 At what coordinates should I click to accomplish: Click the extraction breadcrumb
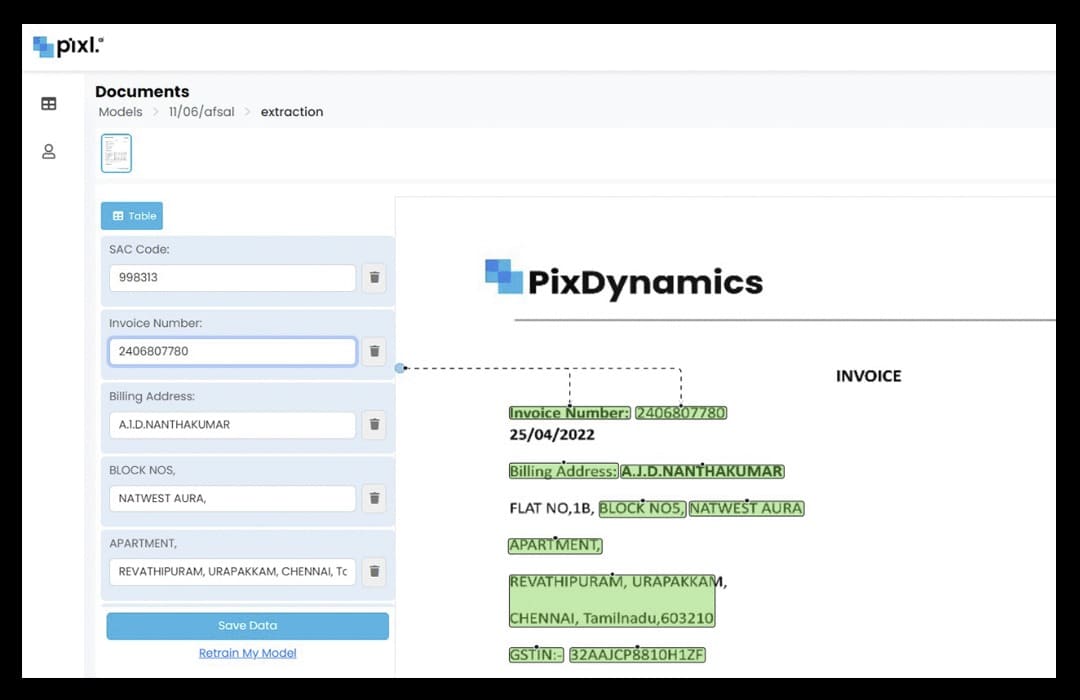pyautogui.click(x=292, y=112)
